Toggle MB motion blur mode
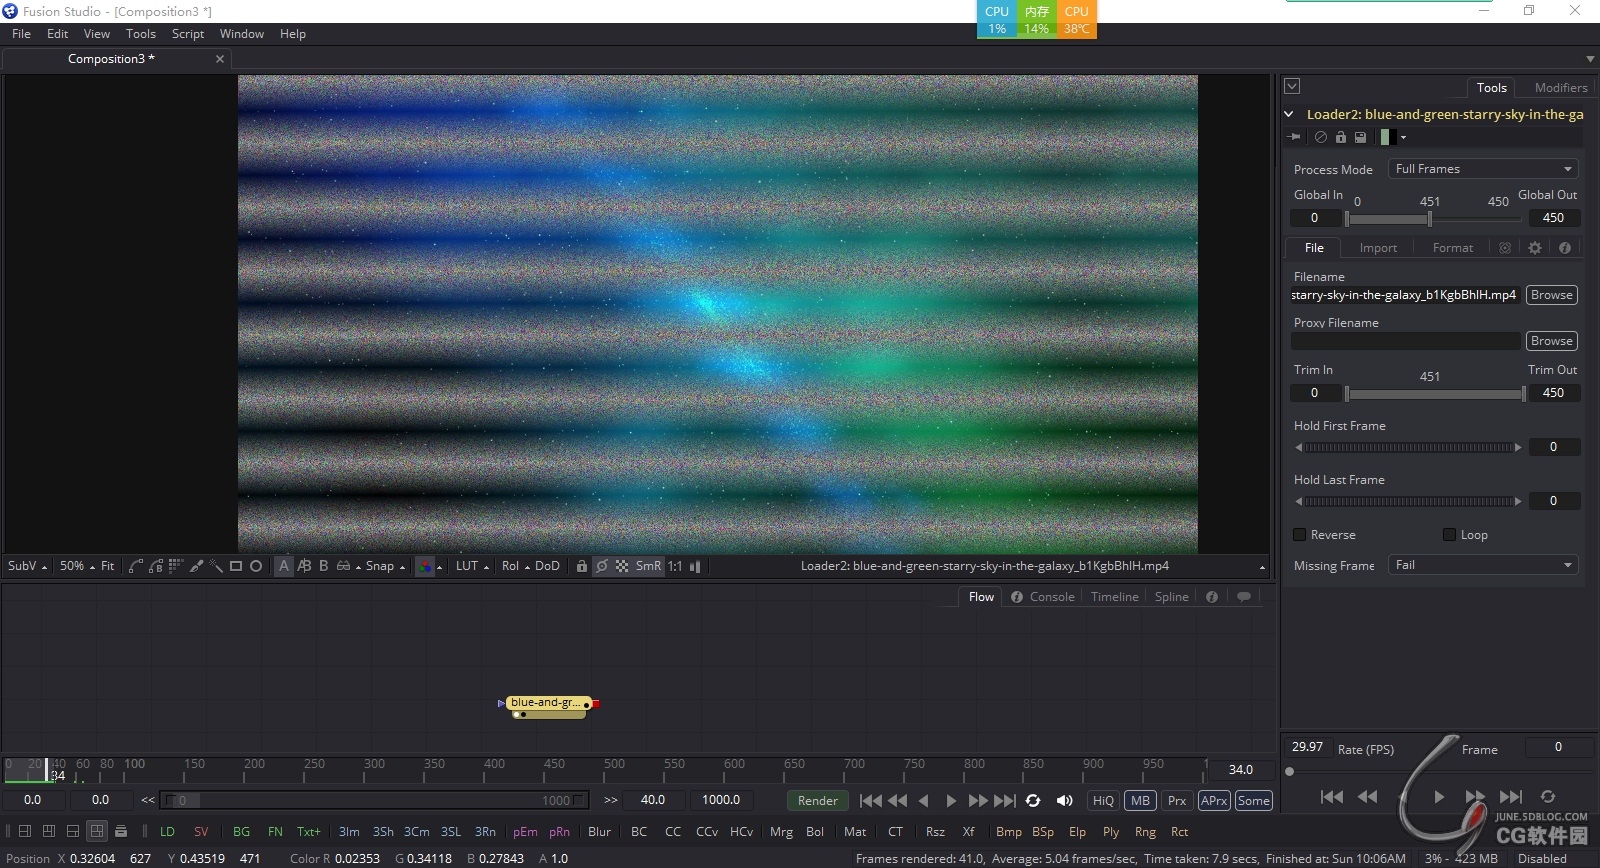Viewport: 1600px width, 868px height. tap(1140, 801)
